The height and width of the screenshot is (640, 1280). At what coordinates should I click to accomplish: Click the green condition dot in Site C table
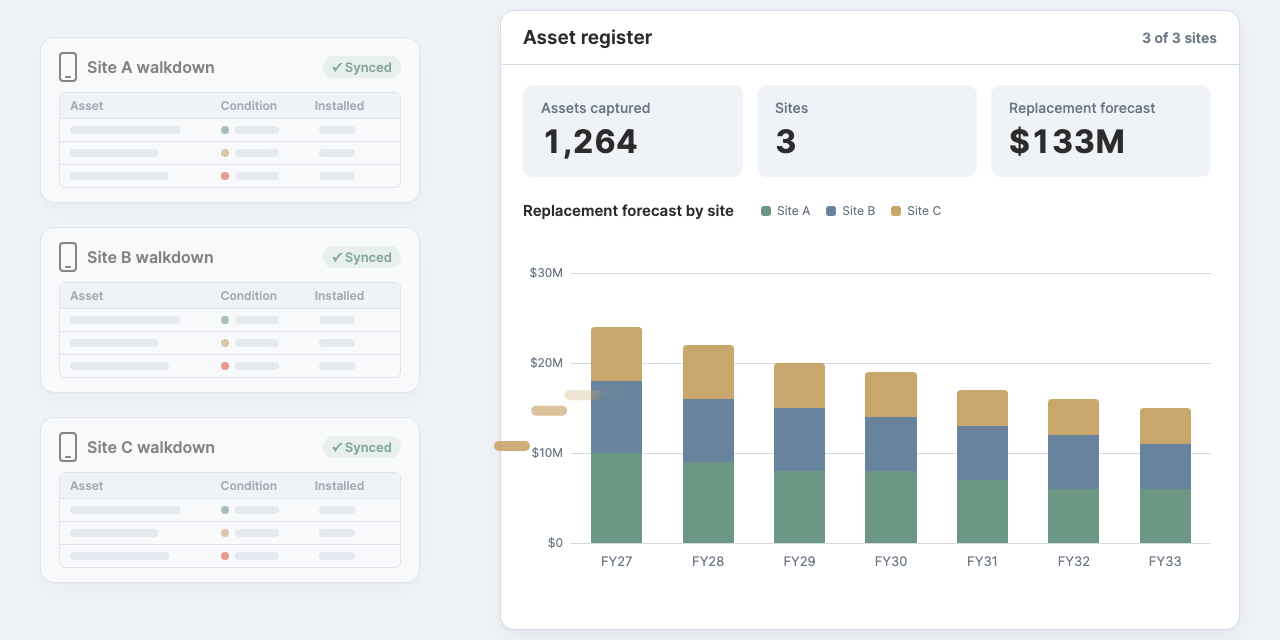225,510
